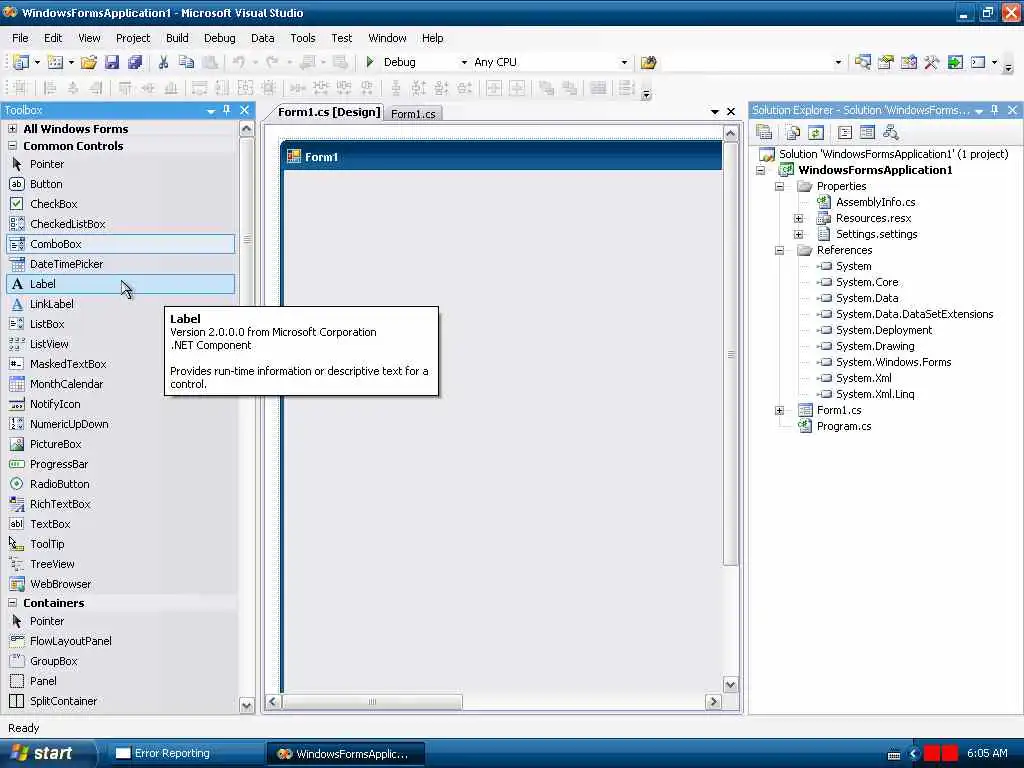Screen dimensions: 1024x768
Task: Pin the Toolbox panel with auto-hide pushpin
Action: (x=227, y=110)
